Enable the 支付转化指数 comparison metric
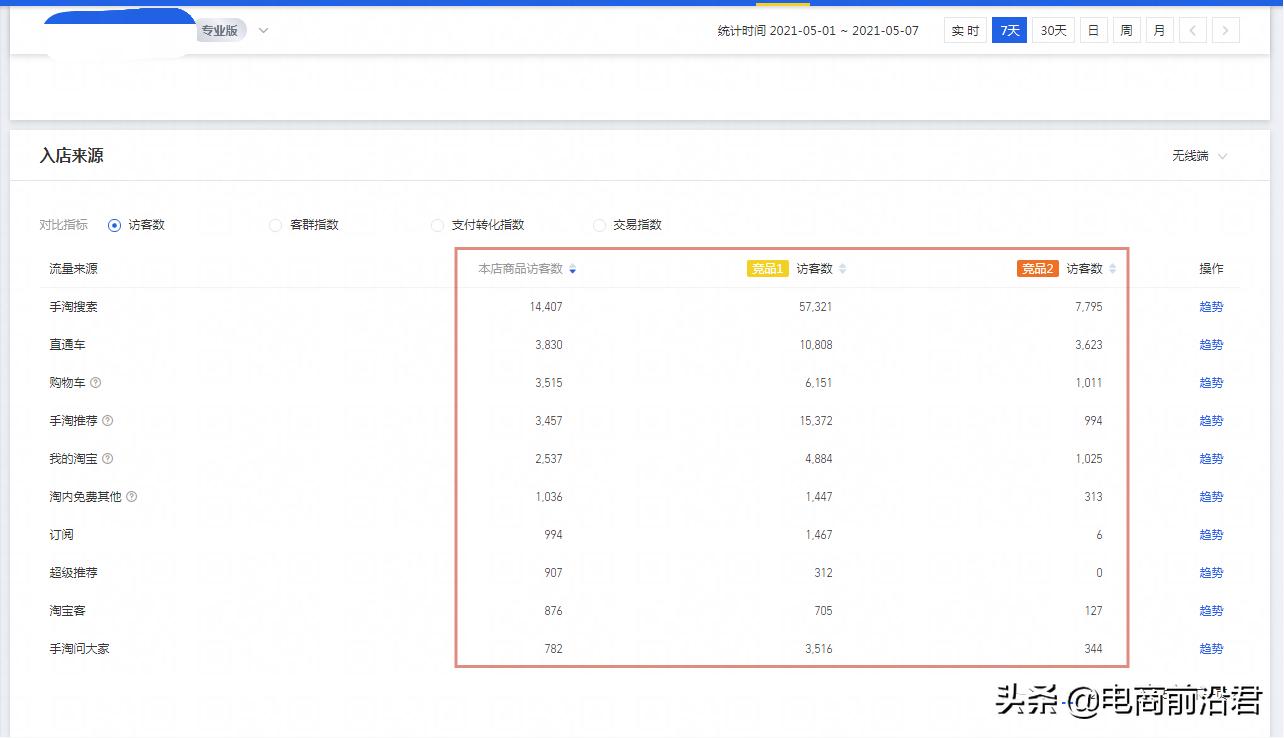 437,225
